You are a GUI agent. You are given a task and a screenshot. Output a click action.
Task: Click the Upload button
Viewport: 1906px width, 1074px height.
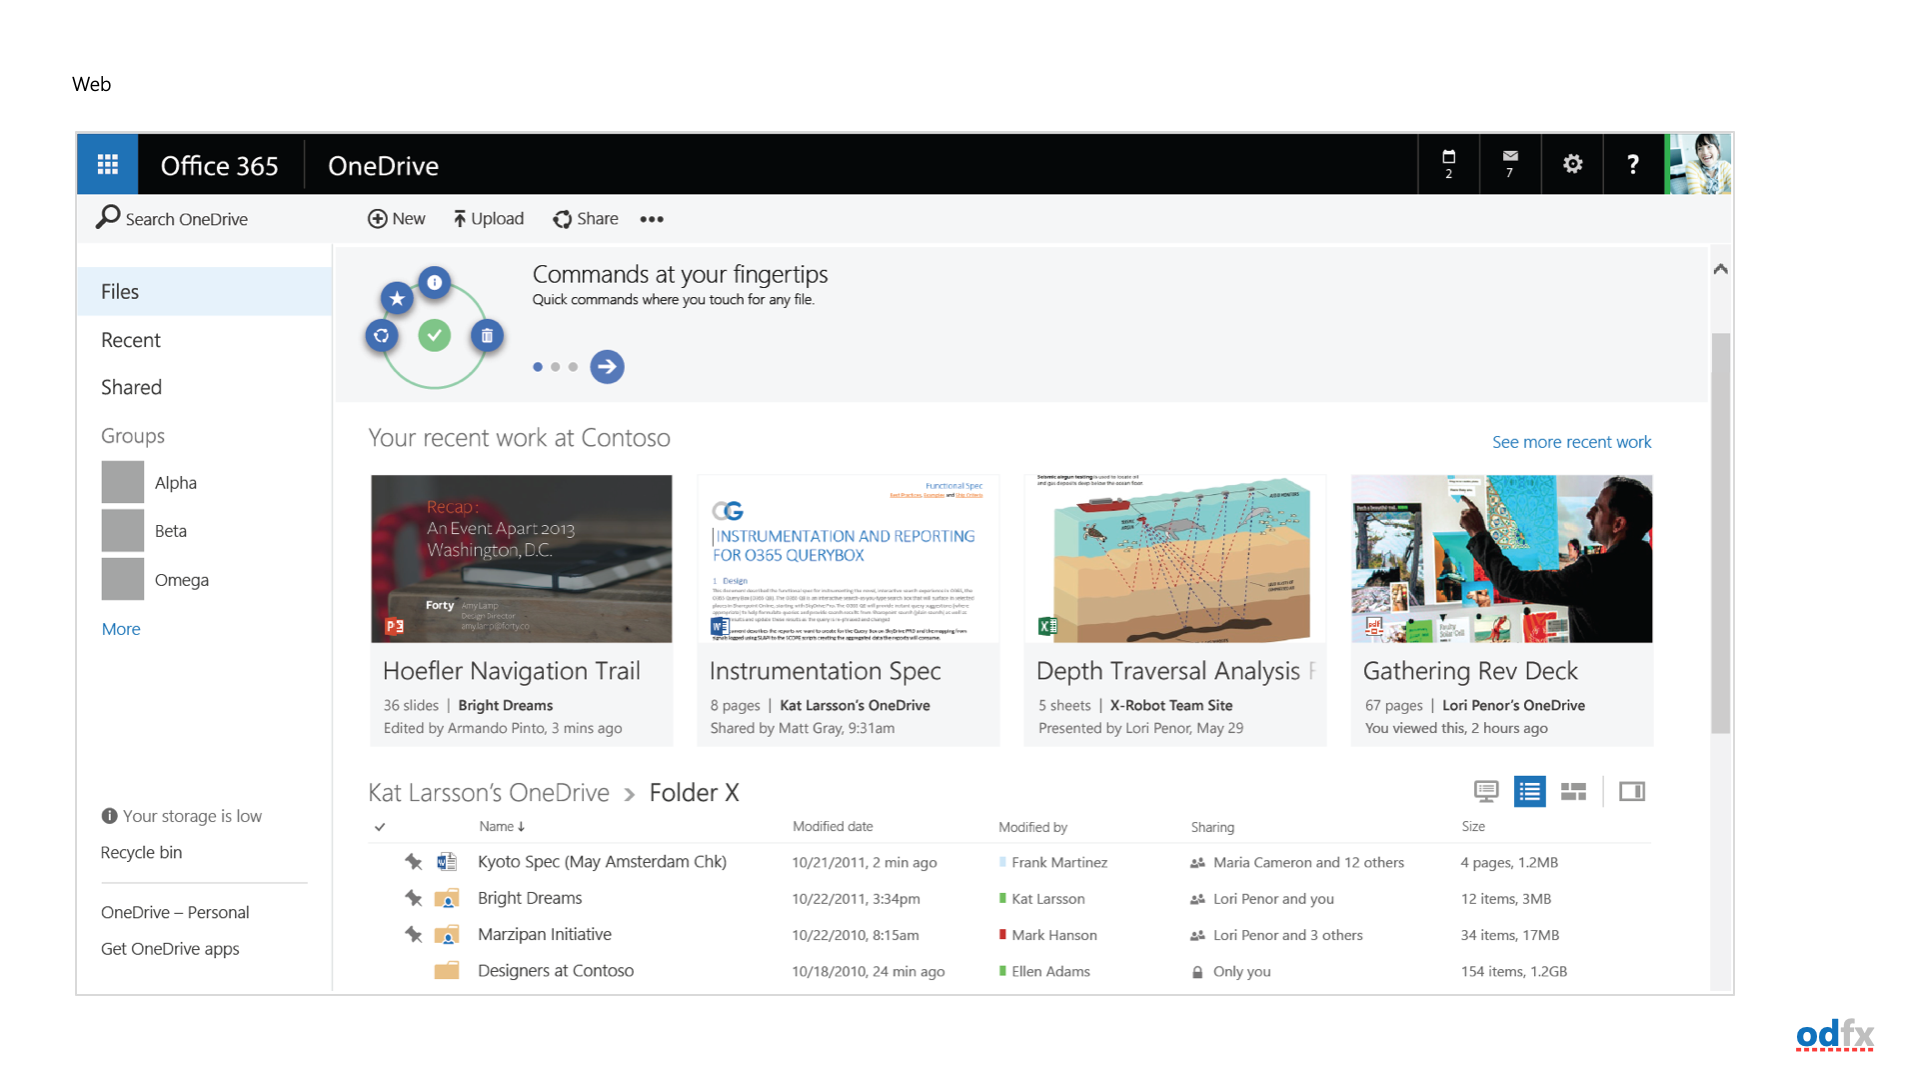pyautogui.click(x=488, y=218)
